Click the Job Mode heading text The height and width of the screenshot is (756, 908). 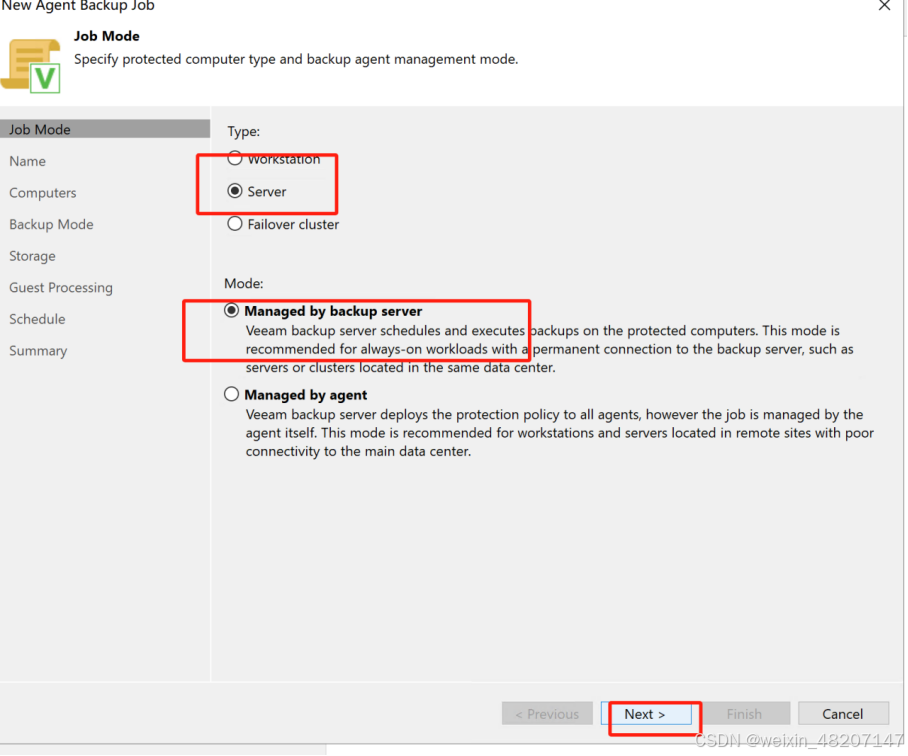[107, 36]
